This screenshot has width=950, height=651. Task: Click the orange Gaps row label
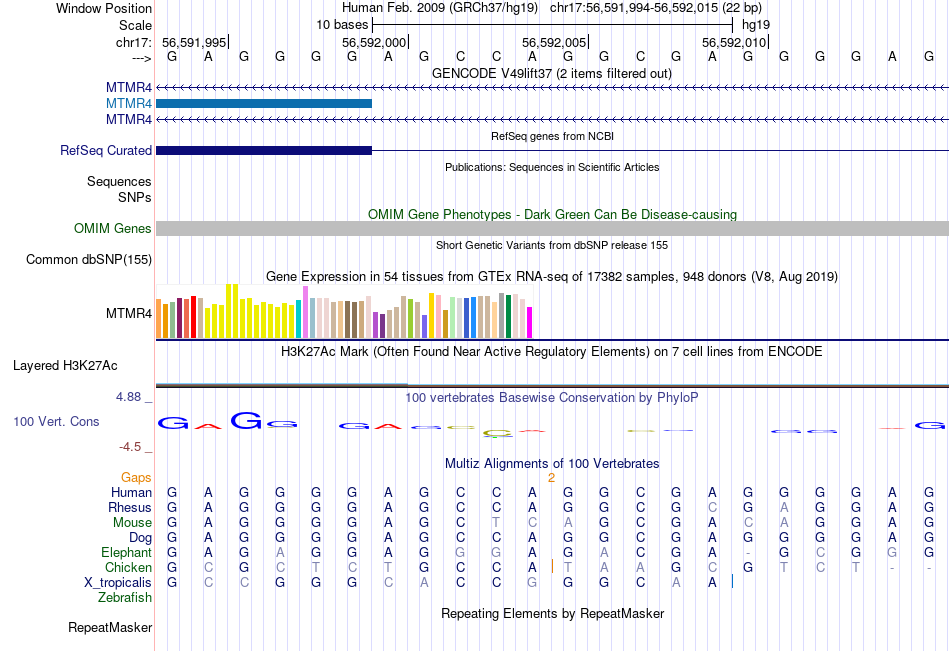tap(136, 478)
